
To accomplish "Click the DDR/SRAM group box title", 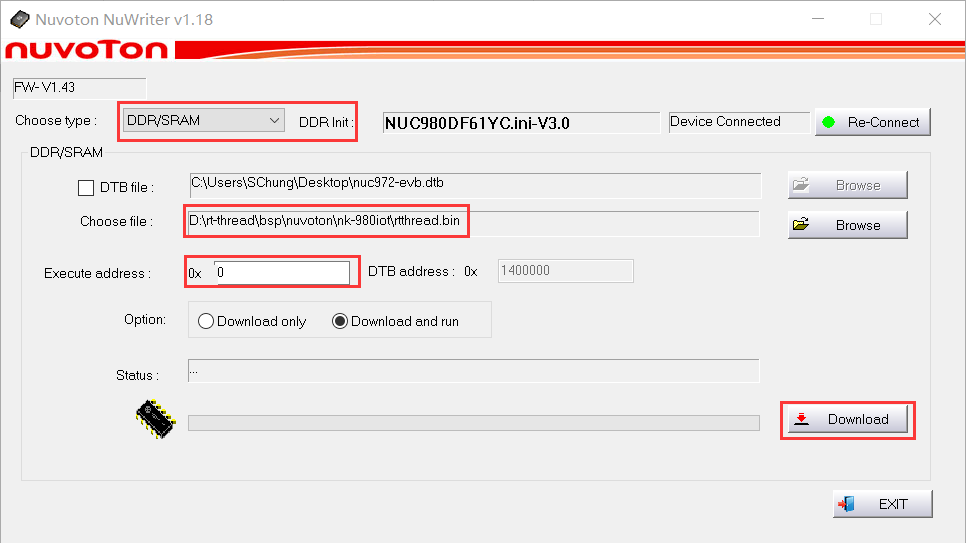I will click(x=66, y=152).
